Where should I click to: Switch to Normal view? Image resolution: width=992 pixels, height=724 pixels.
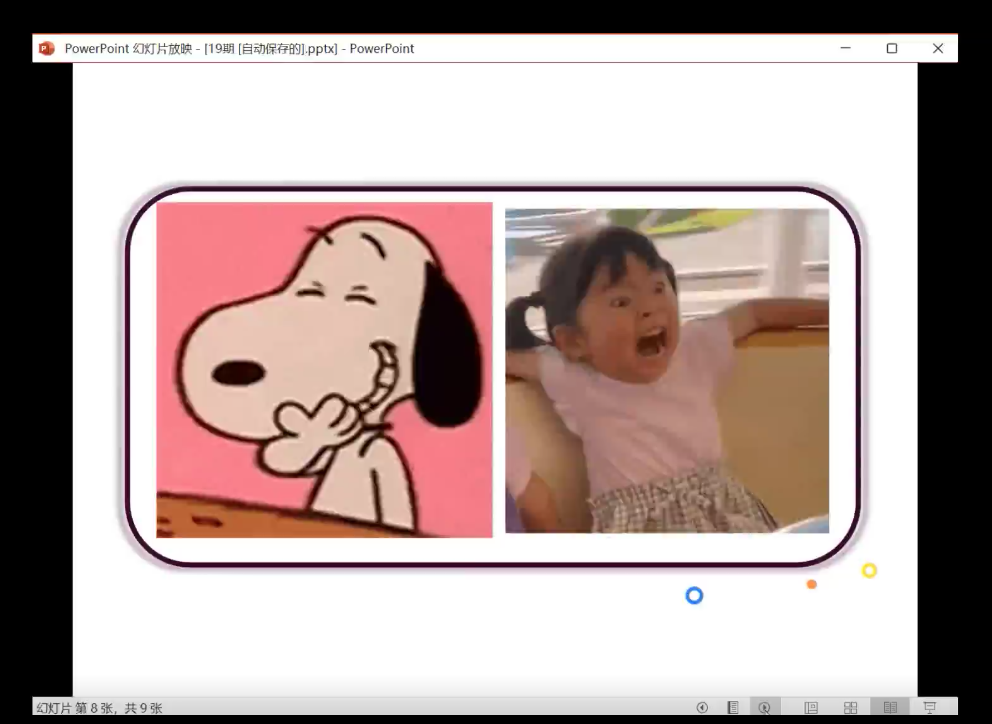click(x=811, y=707)
